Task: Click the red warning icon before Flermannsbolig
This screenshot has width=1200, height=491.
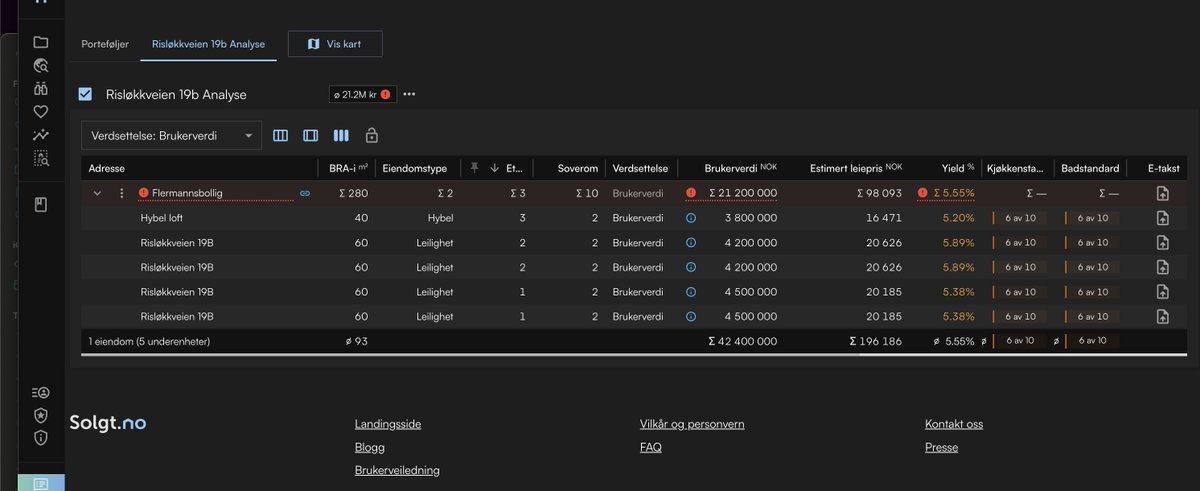Action: (x=144, y=193)
